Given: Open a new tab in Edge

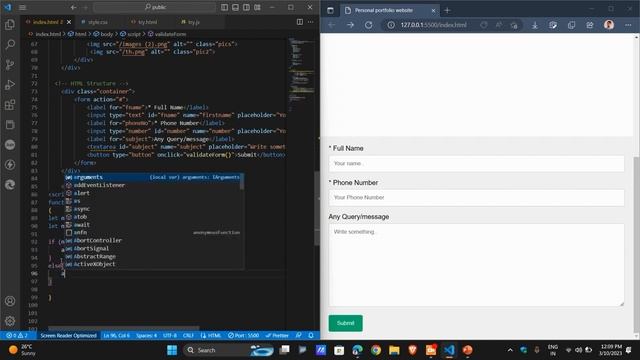Looking at the screenshot, I should pyautogui.click(x=447, y=10).
